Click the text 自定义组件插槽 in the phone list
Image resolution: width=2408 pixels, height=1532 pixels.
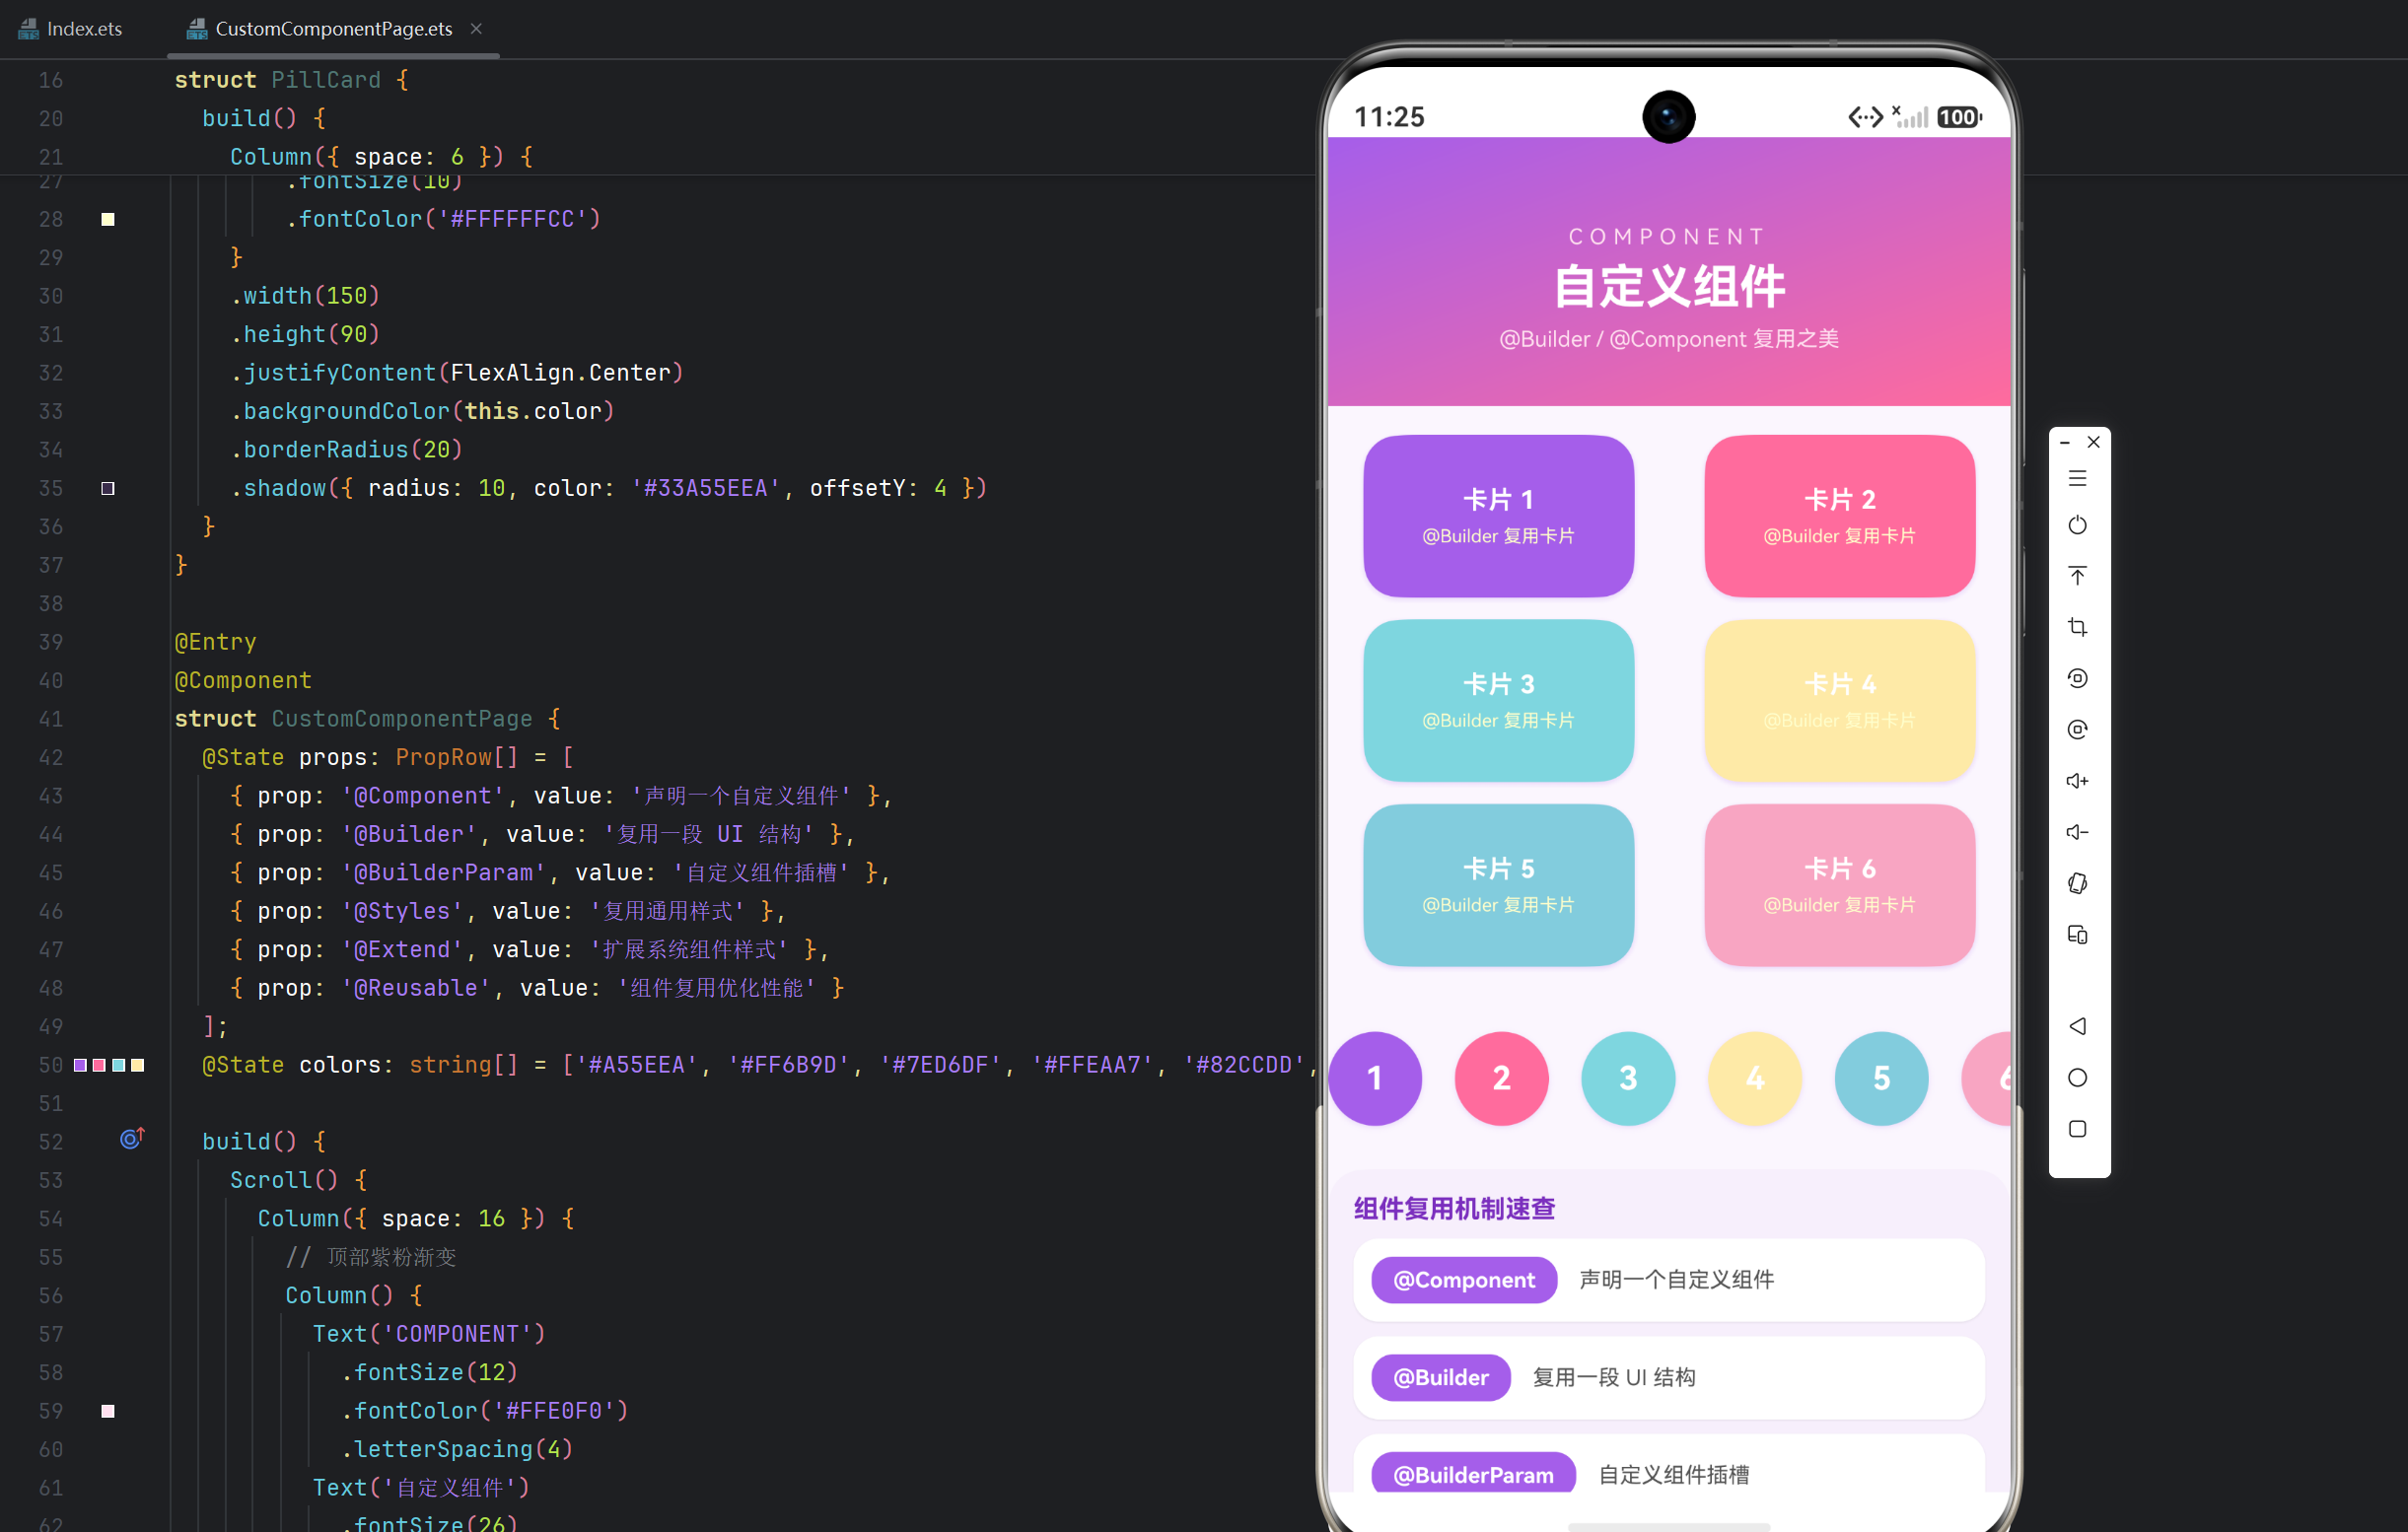(1674, 1474)
